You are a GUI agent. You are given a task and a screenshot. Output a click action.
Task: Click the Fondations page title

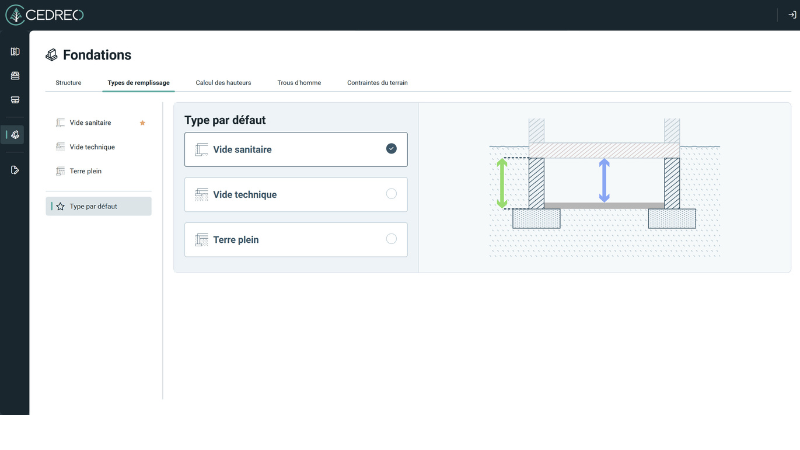pos(97,55)
